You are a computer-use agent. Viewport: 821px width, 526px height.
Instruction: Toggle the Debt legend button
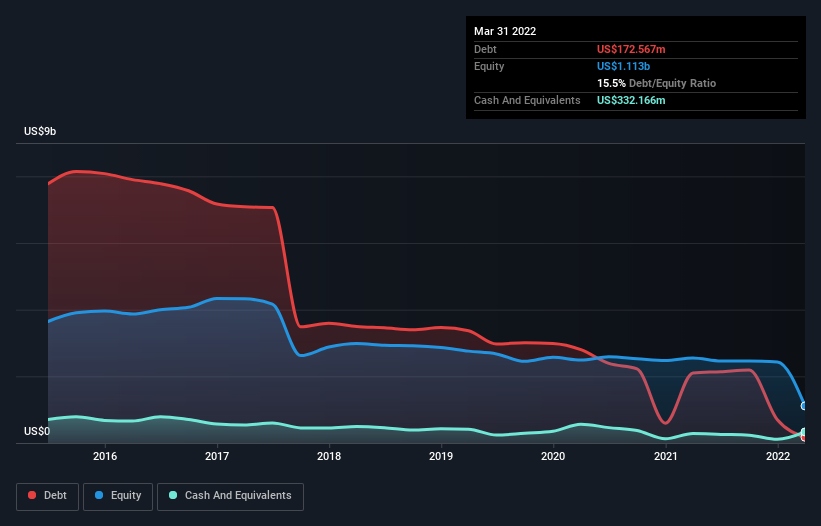tap(47, 496)
